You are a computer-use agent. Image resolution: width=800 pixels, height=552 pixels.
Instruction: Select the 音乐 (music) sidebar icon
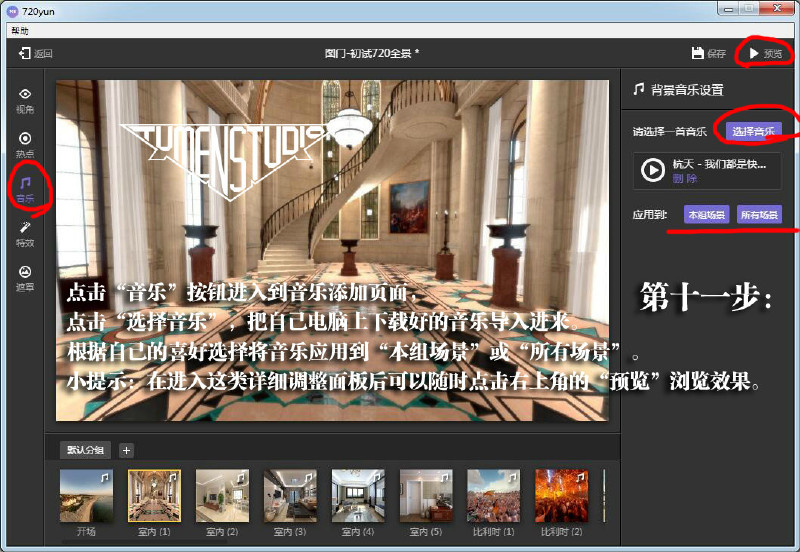(x=25, y=190)
